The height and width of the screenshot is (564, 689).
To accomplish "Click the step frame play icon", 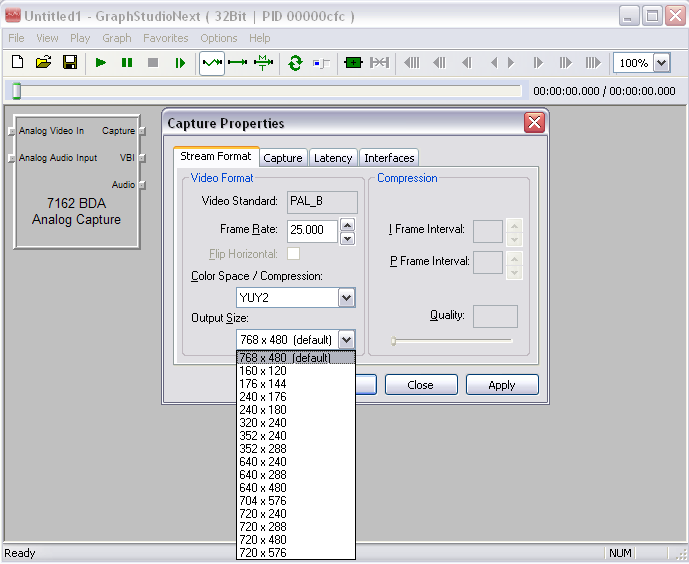I will [x=180, y=63].
